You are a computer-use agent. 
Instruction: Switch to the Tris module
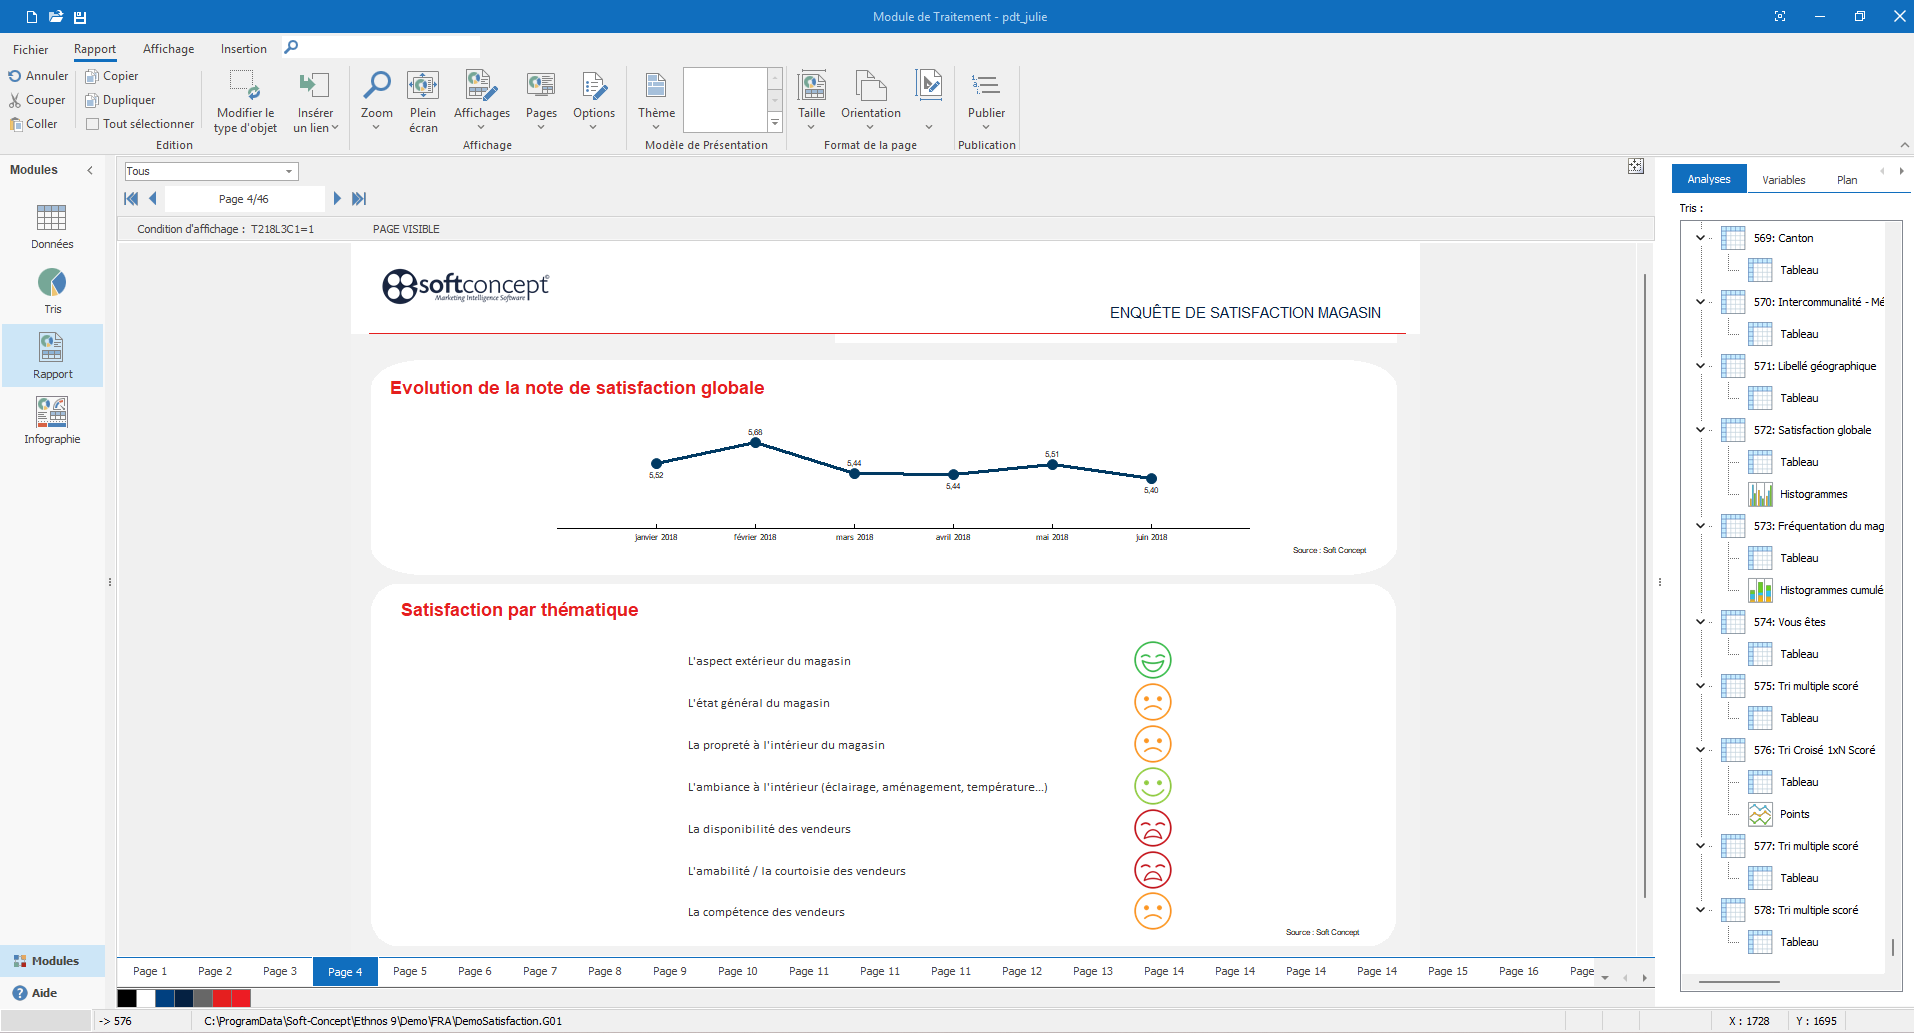[52, 290]
